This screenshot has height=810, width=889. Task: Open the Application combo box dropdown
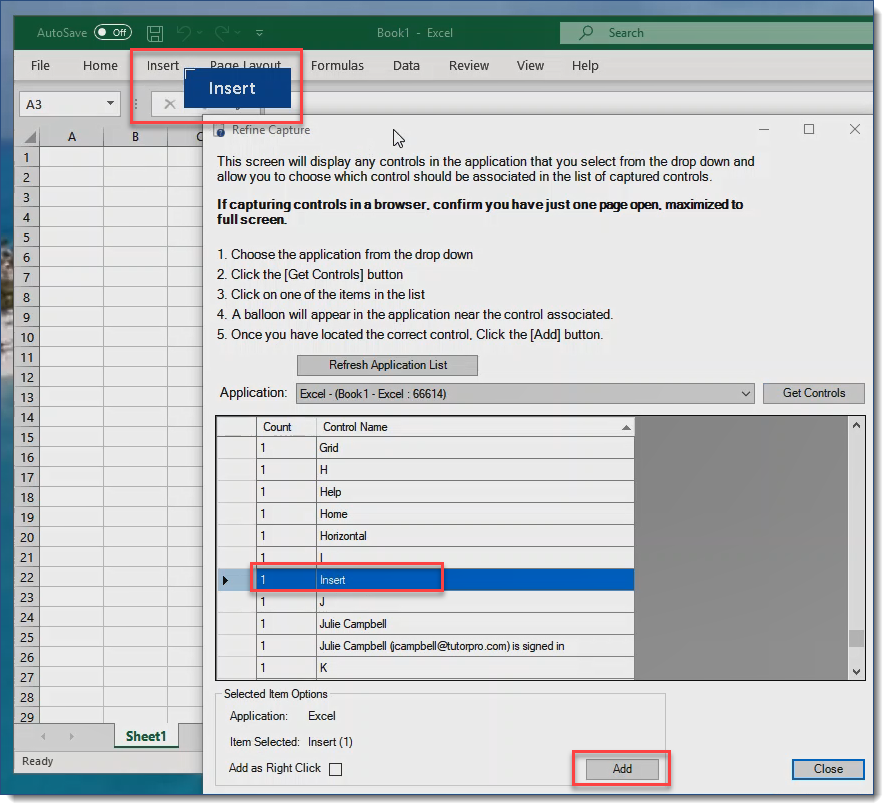tap(745, 393)
